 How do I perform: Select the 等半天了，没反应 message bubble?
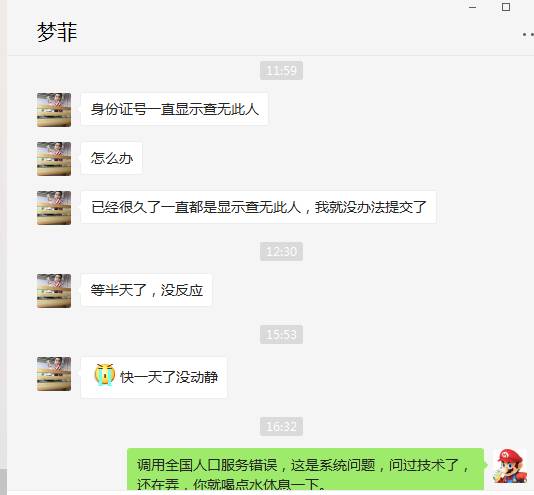point(146,290)
